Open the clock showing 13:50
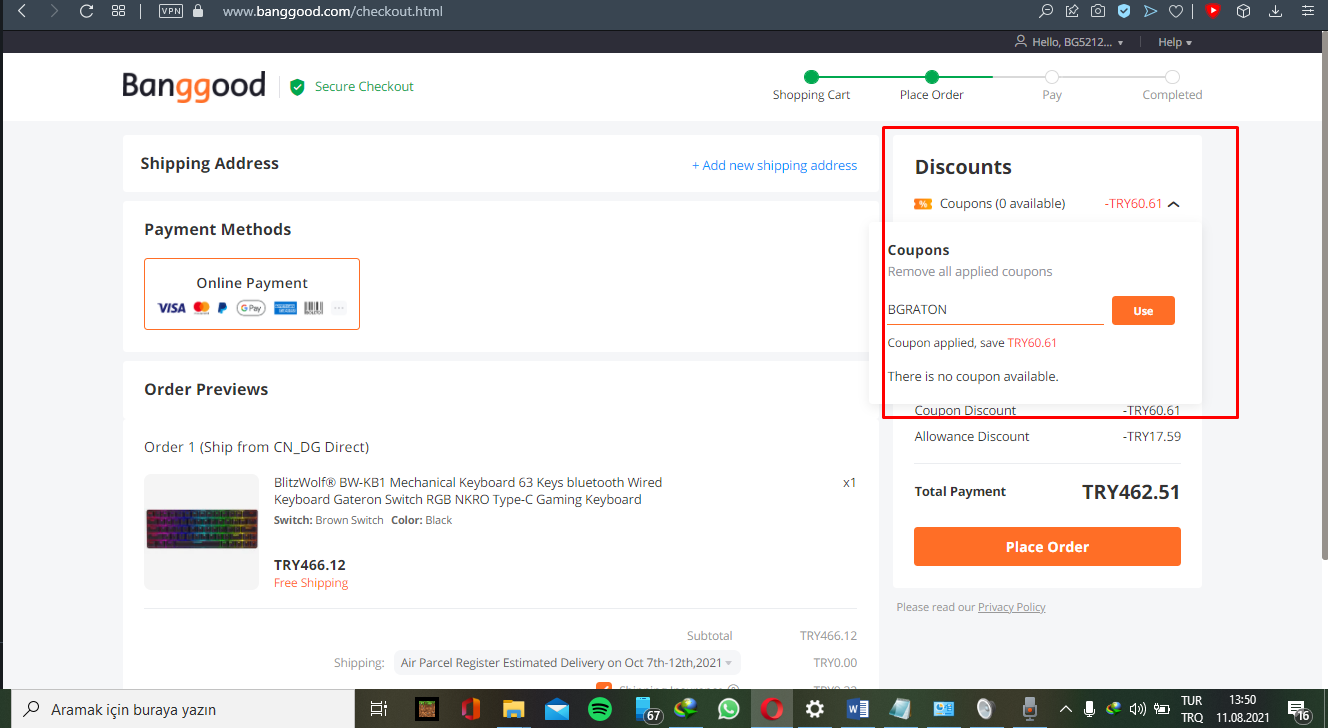The height and width of the screenshot is (728, 1328). [x=1243, y=709]
